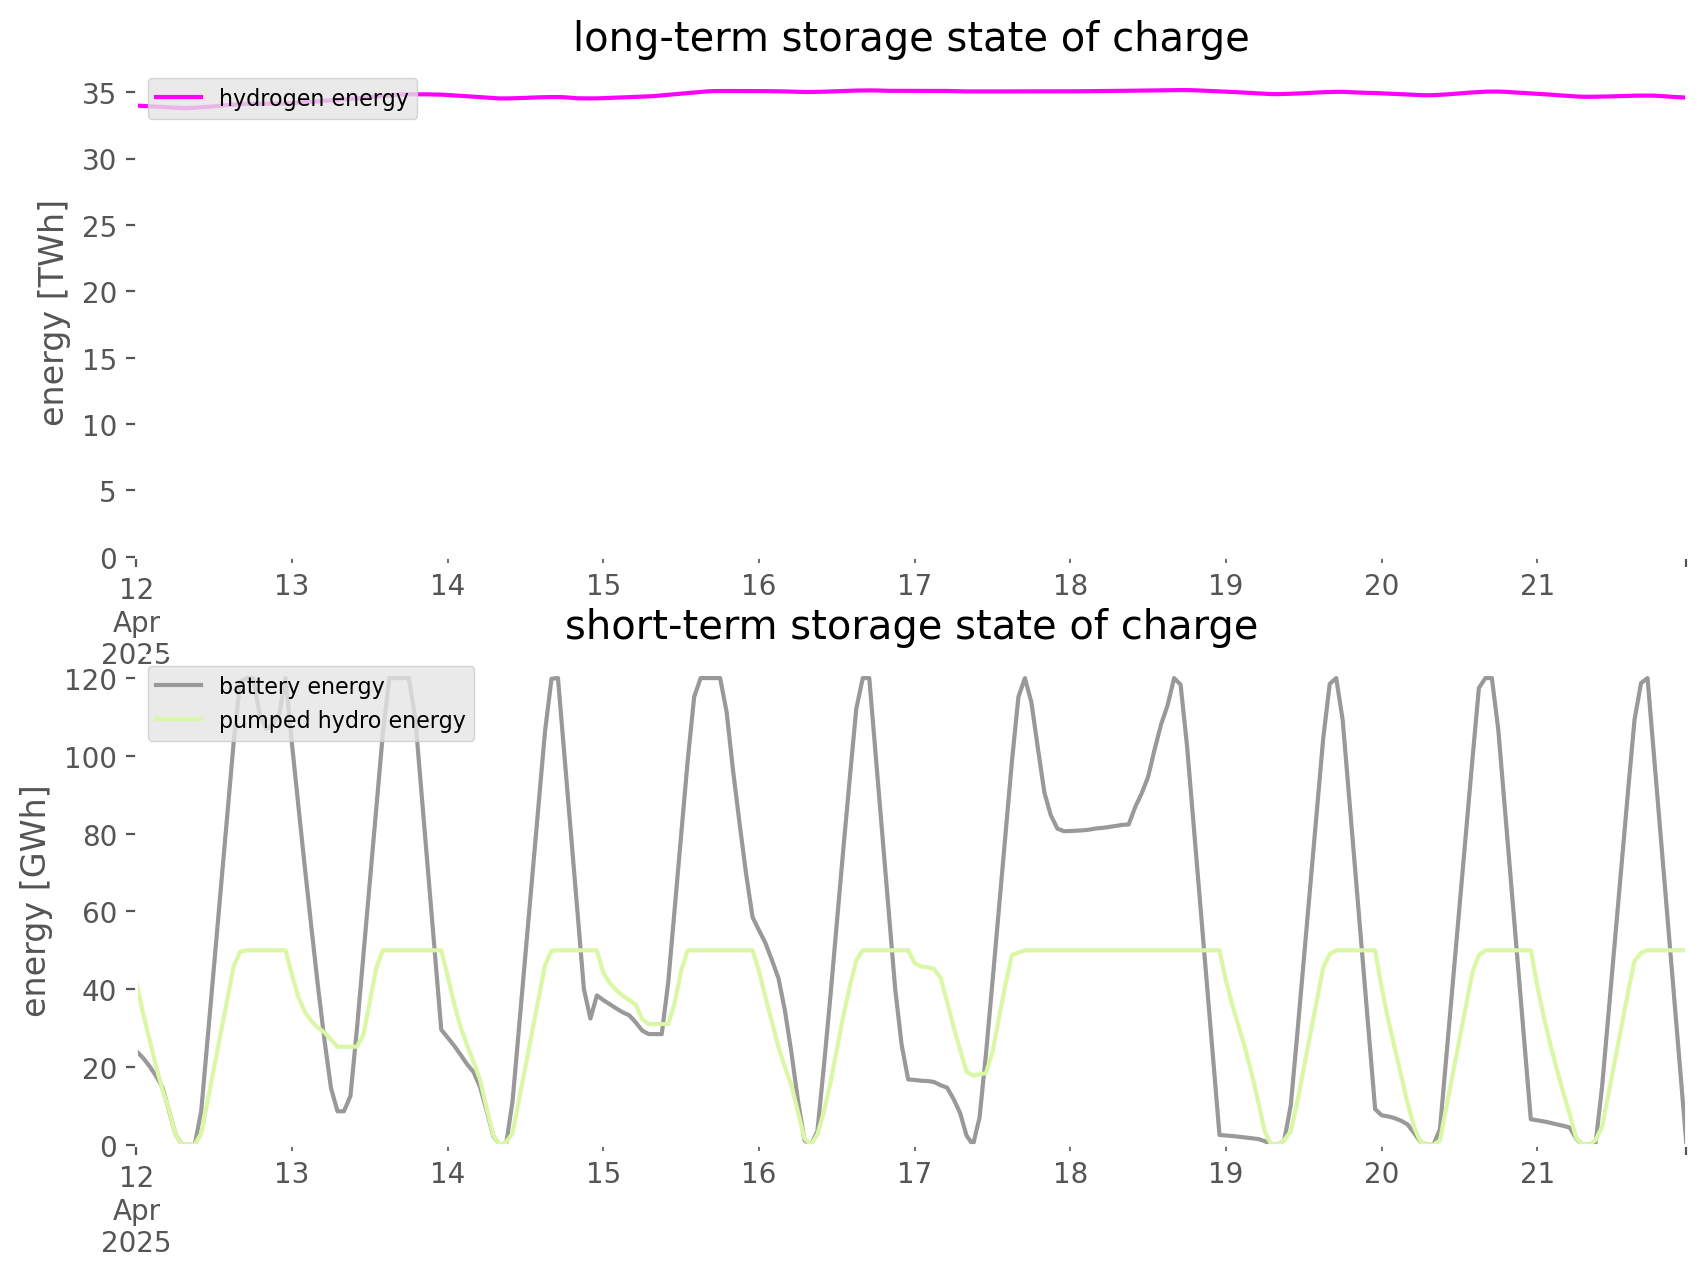Click the 35 tick label on the top chart
1706x1277 pixels.
click(100, 94)
